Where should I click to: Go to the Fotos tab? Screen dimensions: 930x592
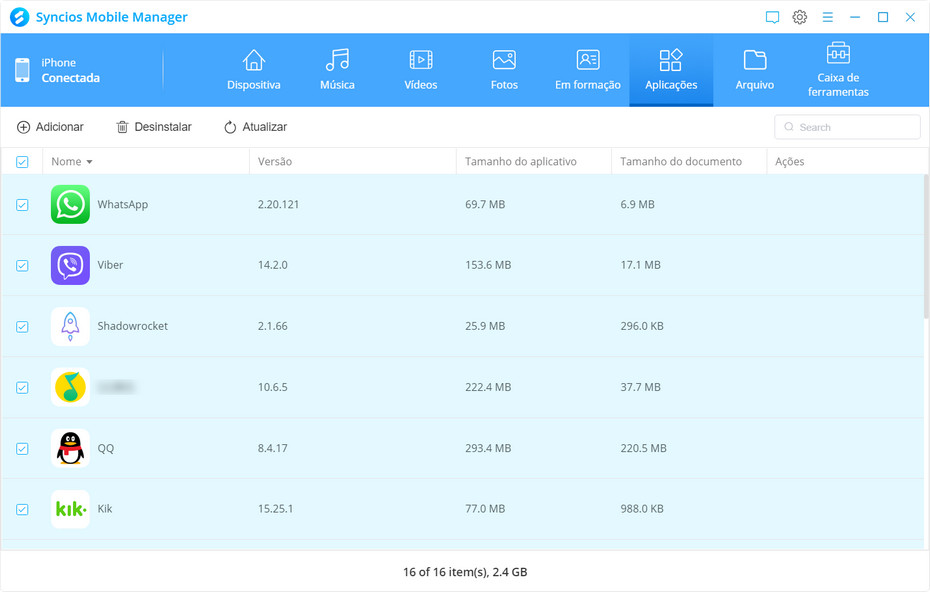pos(504,70)
